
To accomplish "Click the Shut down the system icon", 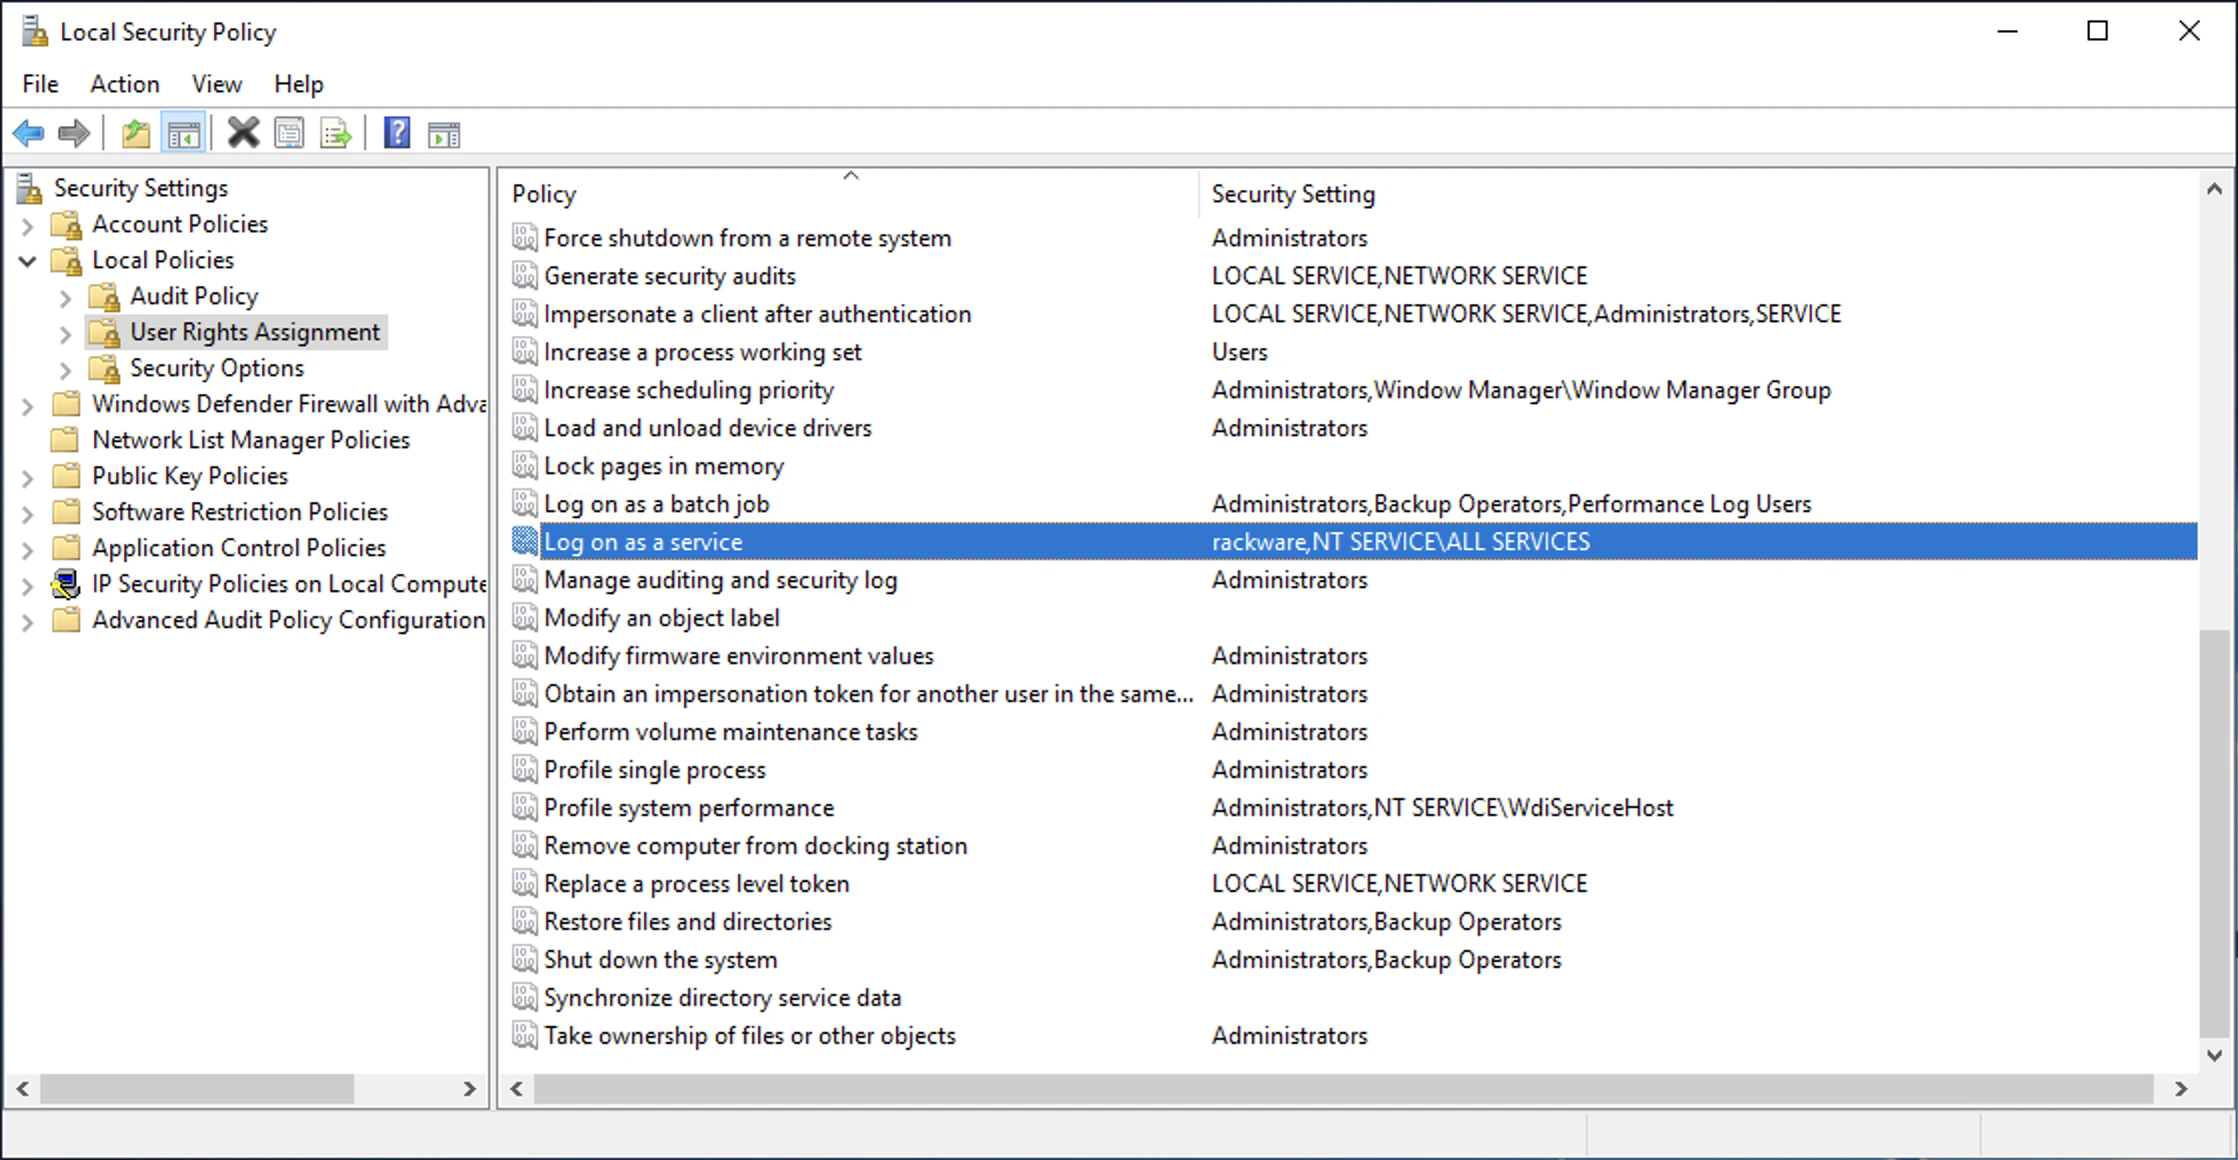I will 525,960.
